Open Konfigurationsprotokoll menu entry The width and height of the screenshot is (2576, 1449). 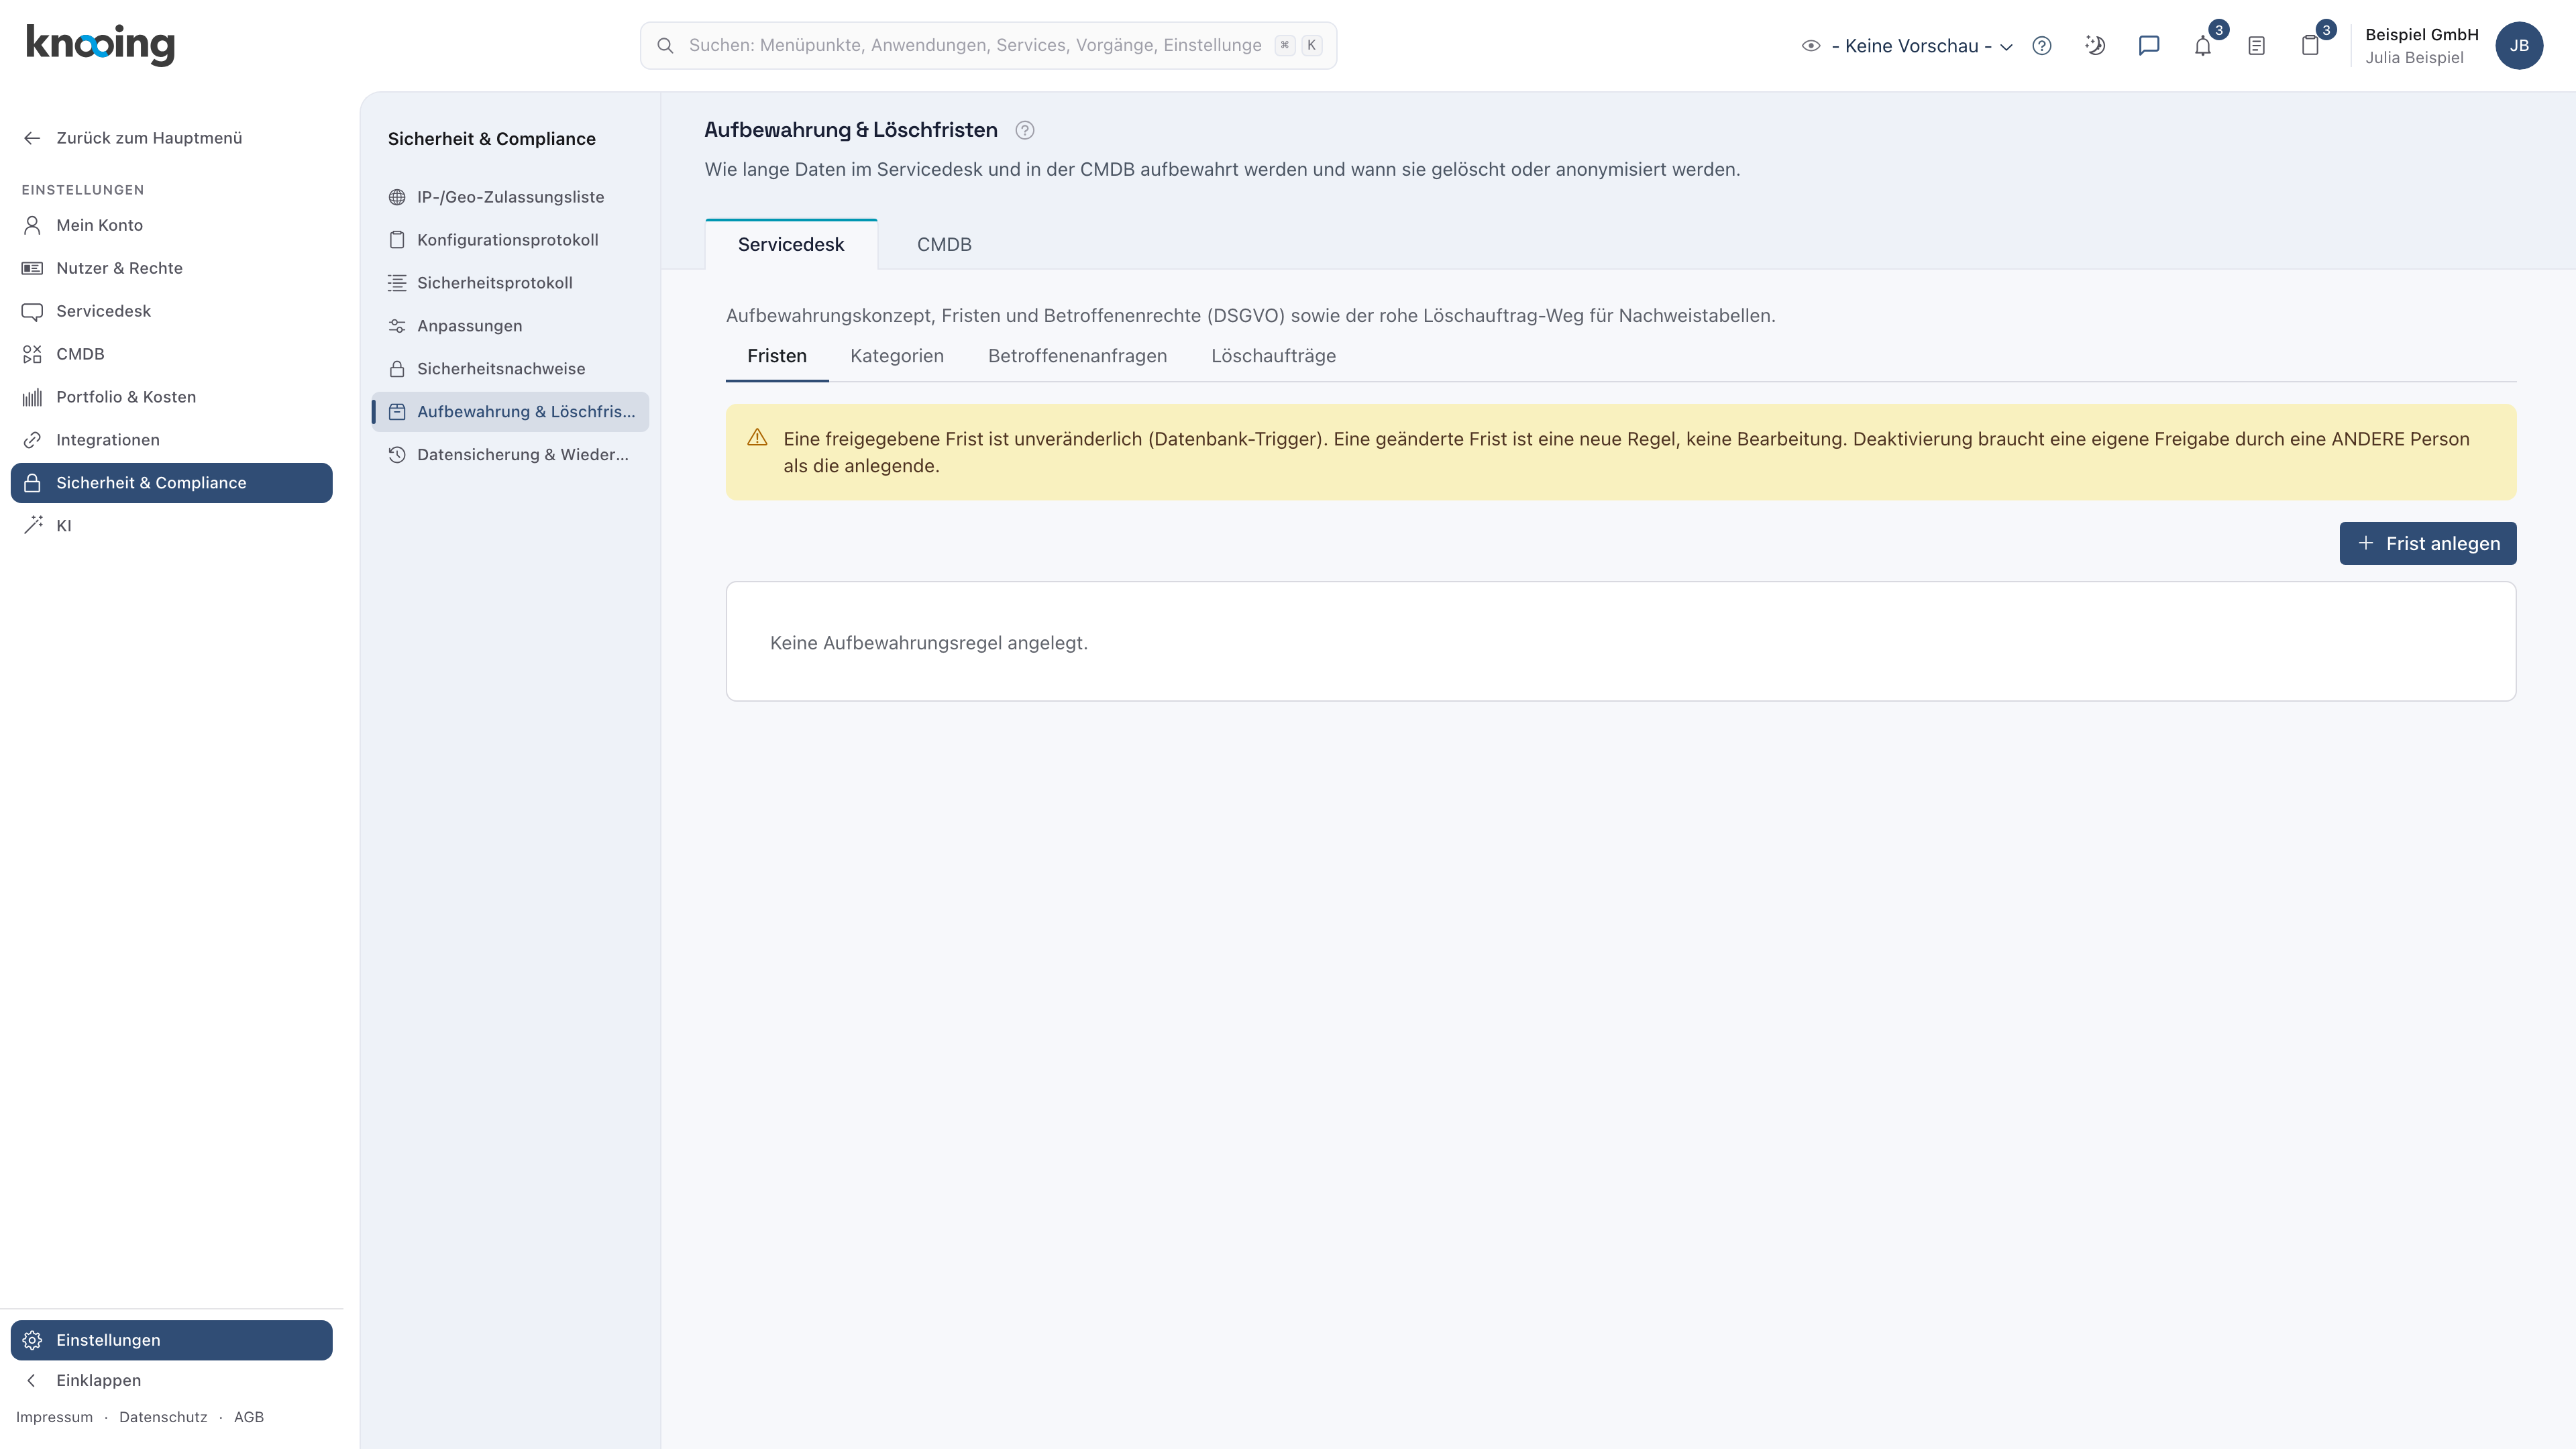click(510, 240)
